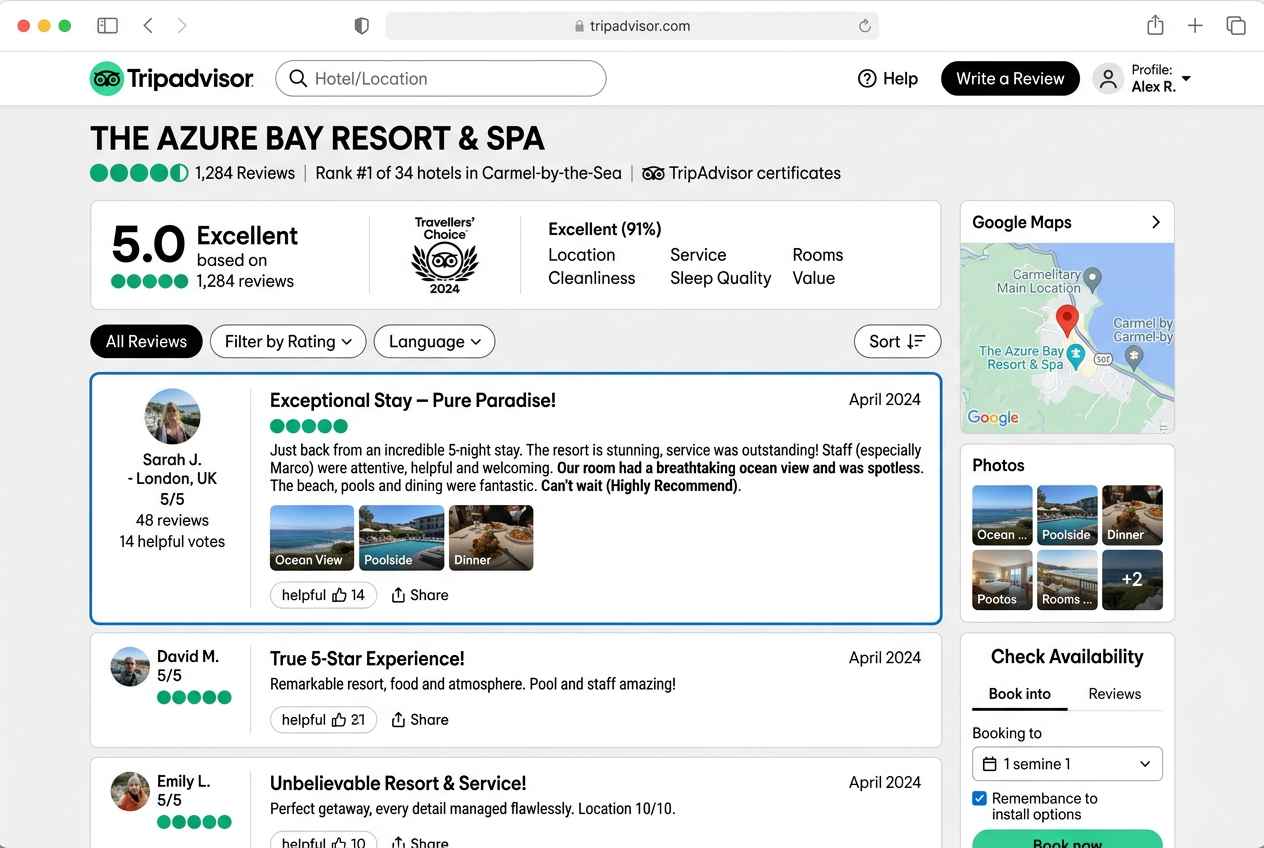Expand Google Maps with the chevron arrow

[1156, 222]
